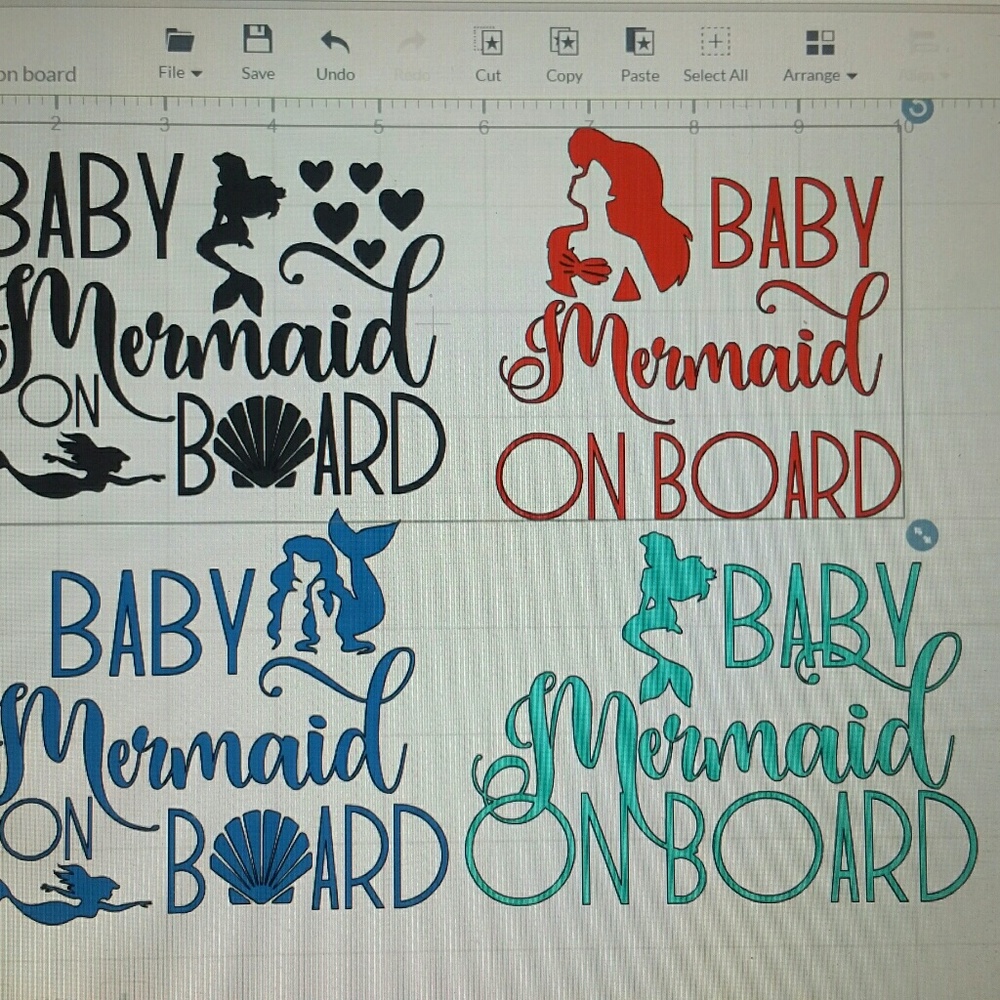Click the red 'BABY' text
Viewport: 1000px width, 1000px height.
(797, 222)
